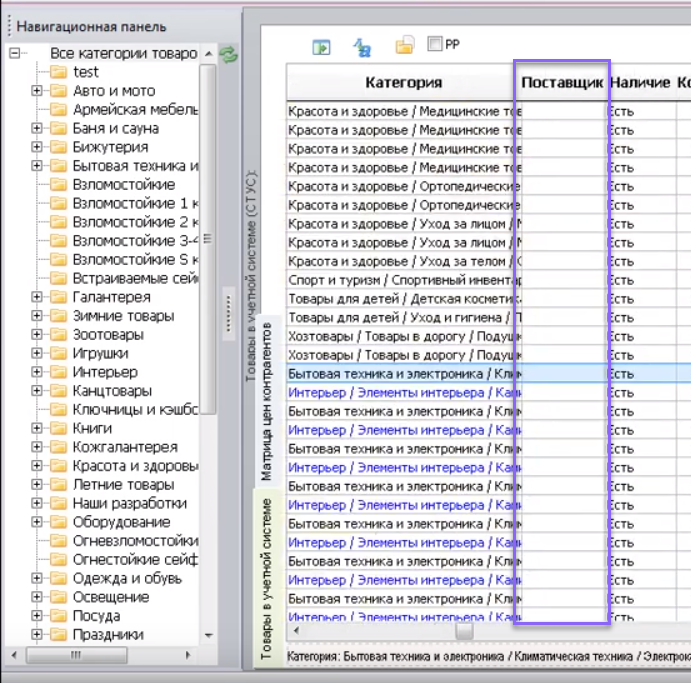Click the folder icon beside Взломостойкие 1 к

point(58,203)
